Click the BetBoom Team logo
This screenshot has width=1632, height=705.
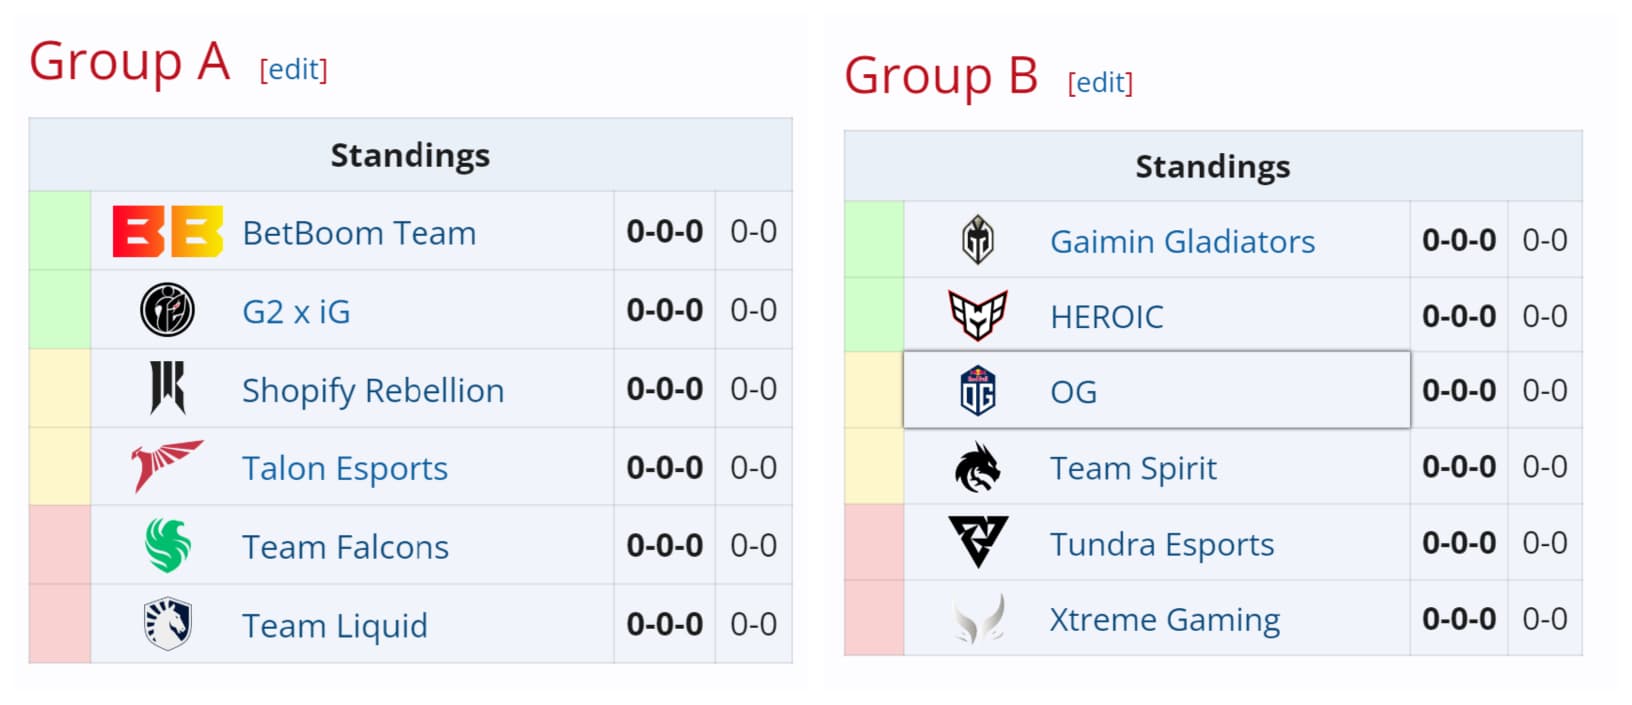tap(165, 232)
